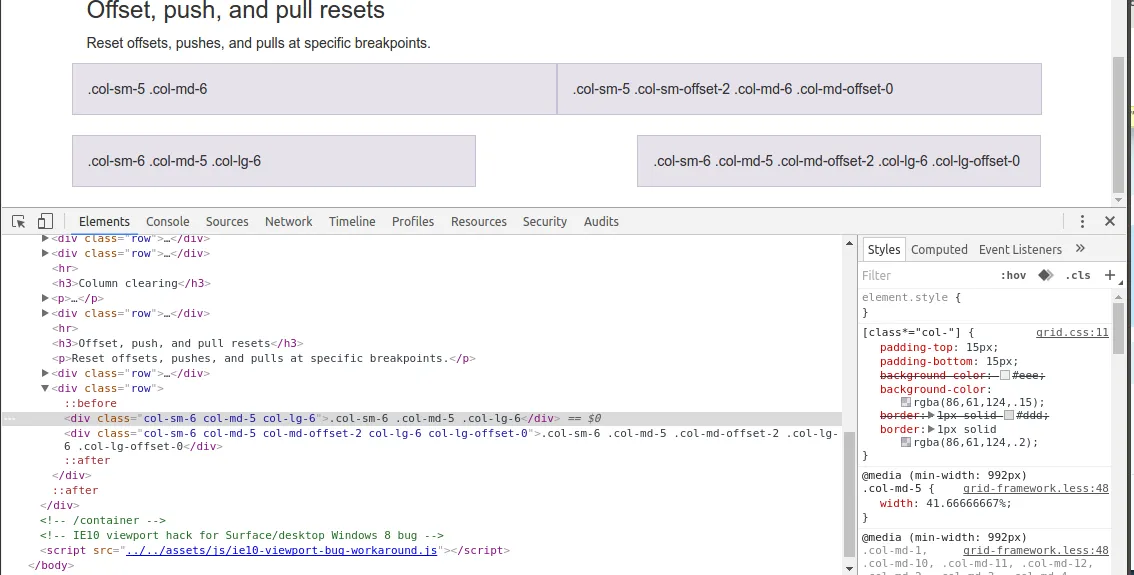Screen dimensions: 1134x575
Task: Collapse the expanded div class="row" node
Action: pos(45,388)
